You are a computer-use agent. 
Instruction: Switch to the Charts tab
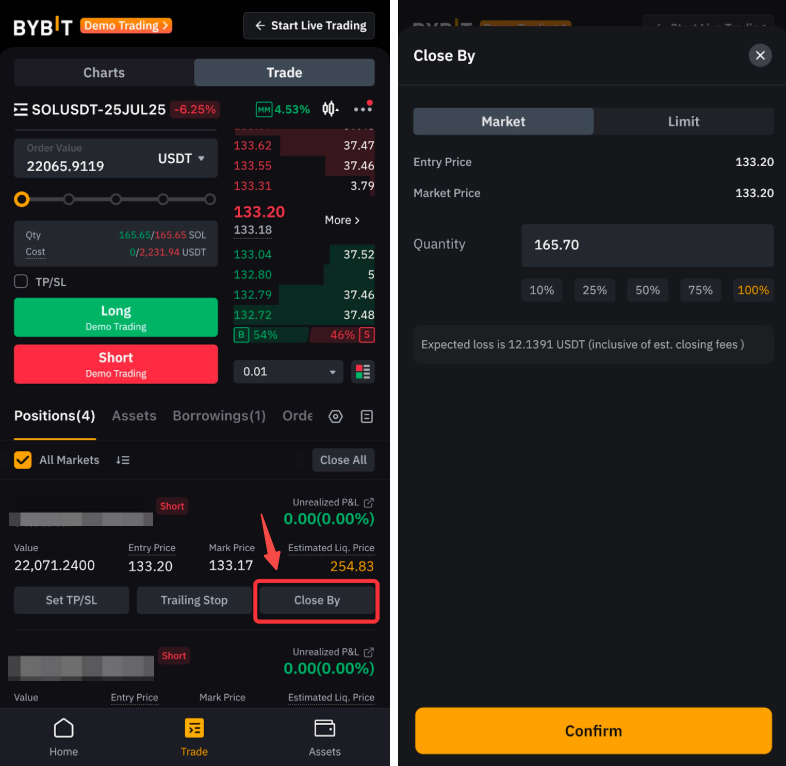pos(104,72)
